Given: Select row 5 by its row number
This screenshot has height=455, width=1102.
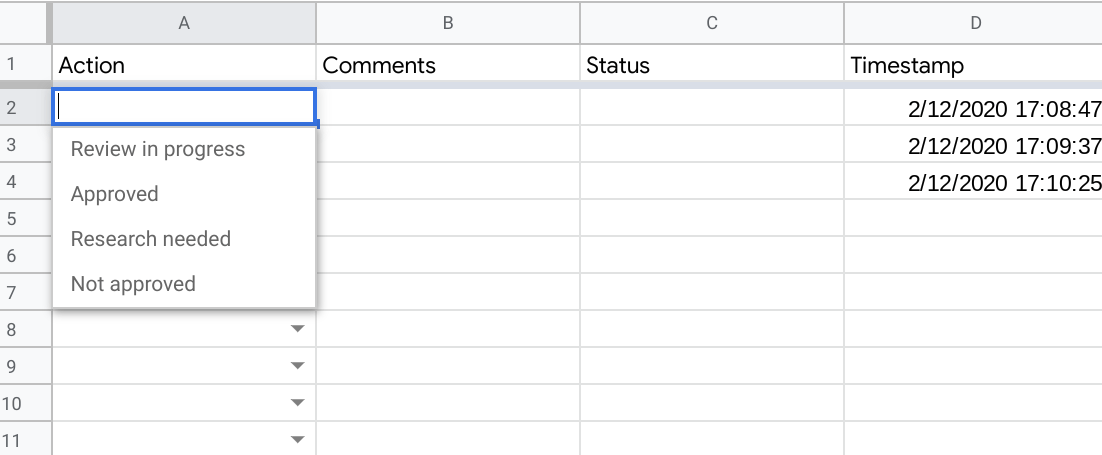Looking at the screenshot, I should tap(12, 218).
